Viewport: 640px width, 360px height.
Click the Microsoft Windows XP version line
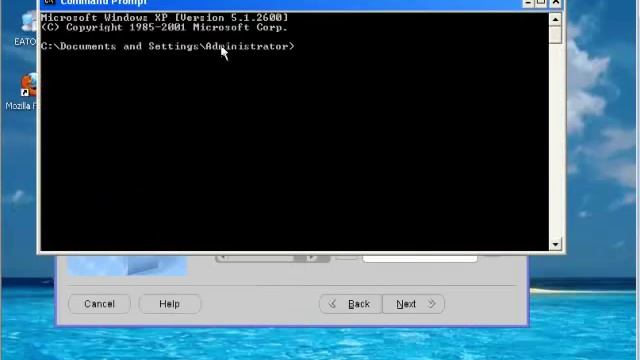[164, 18]
